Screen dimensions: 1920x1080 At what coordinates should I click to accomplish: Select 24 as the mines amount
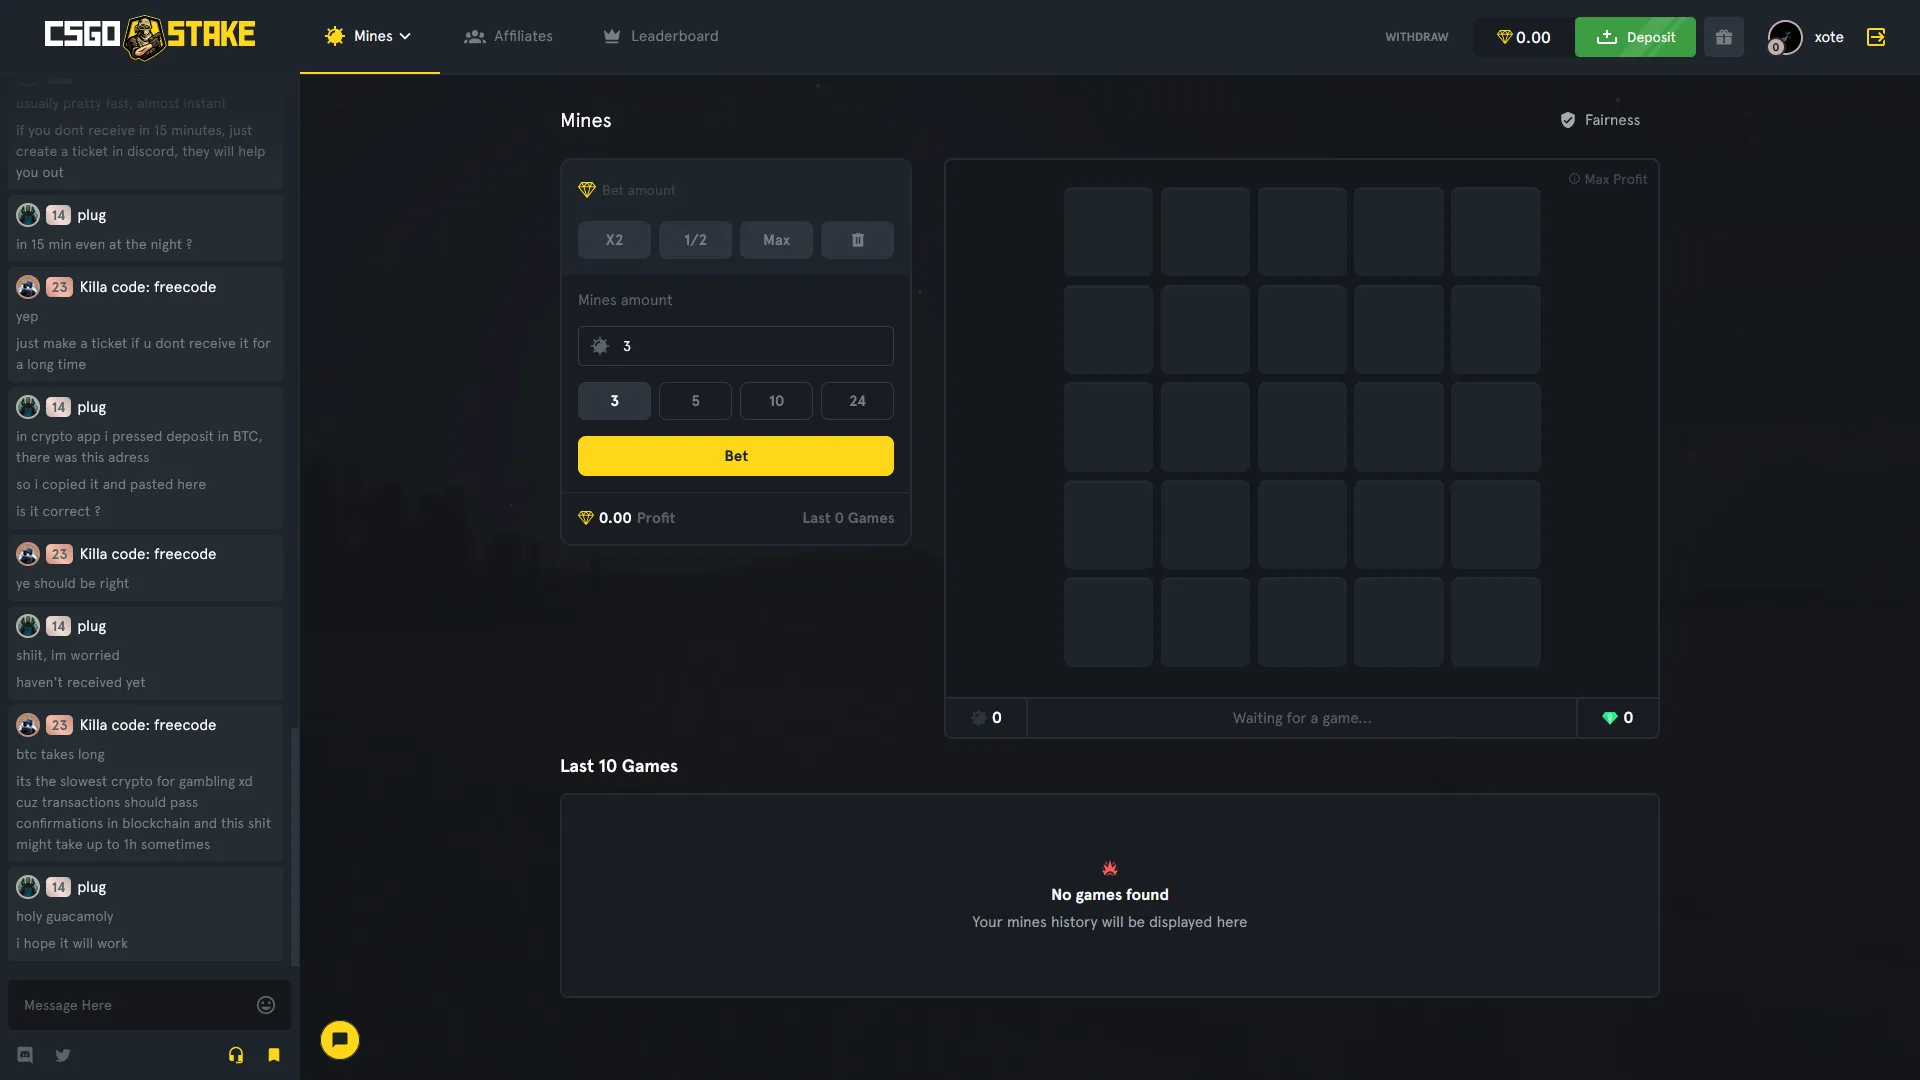pos(856,400)
